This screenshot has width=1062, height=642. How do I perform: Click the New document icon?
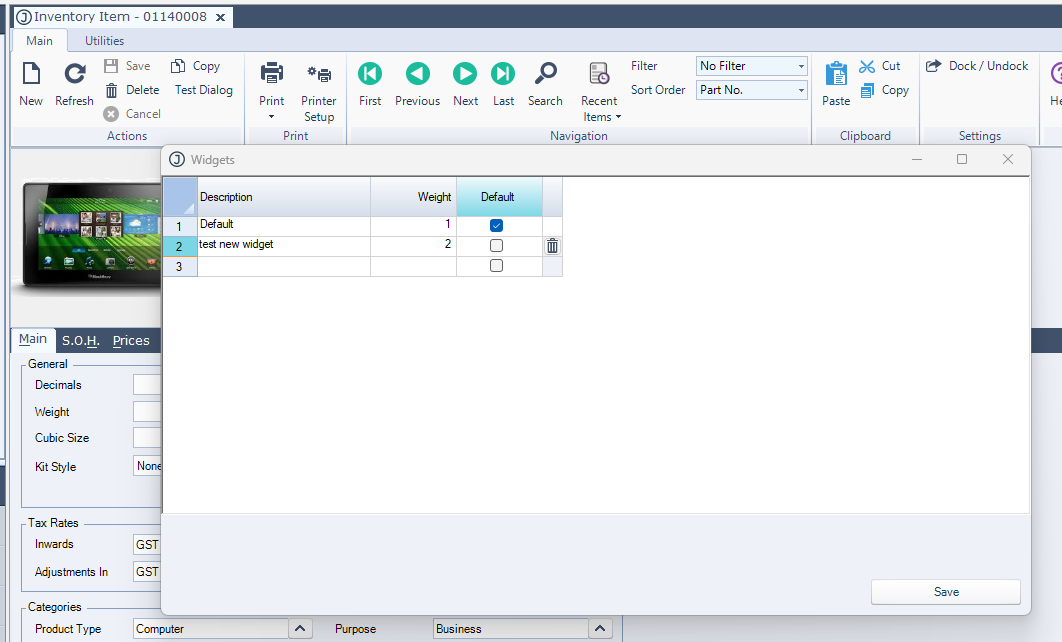point(31,75)
